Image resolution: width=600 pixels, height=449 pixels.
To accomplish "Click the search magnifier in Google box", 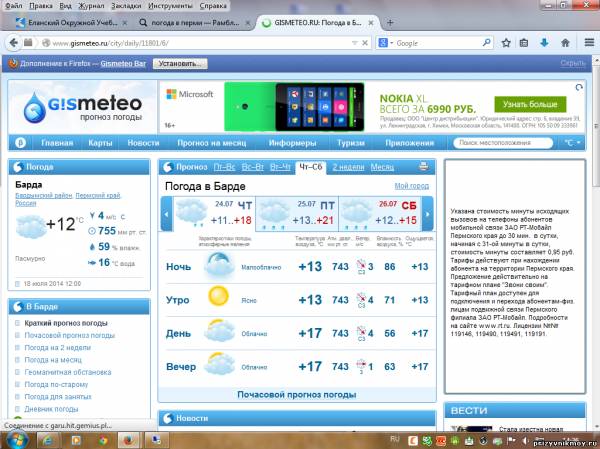I will pyautogui.click(x=486, y=42).
